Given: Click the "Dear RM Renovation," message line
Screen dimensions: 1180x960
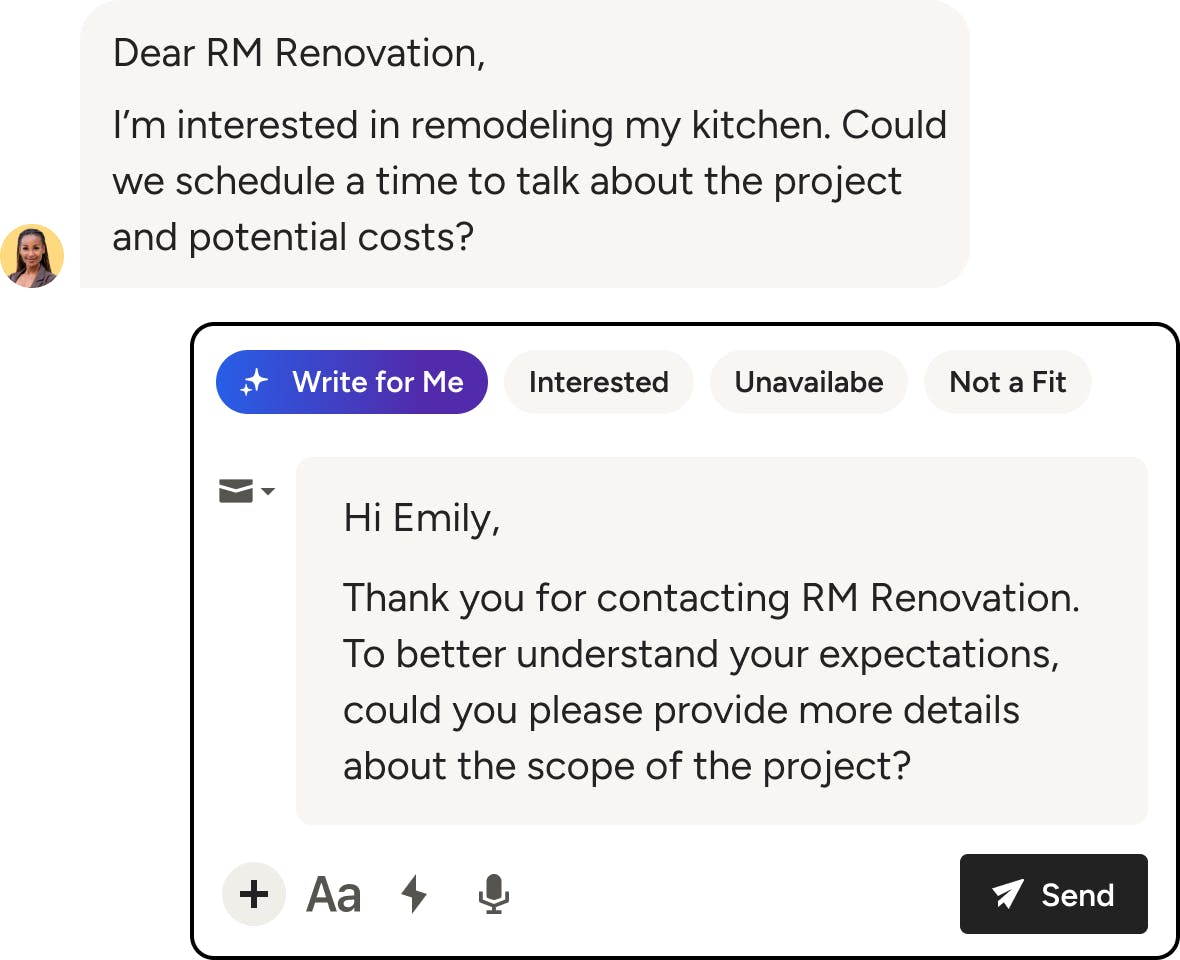Looking at the screenshot, I should click(x=299, y=53).
